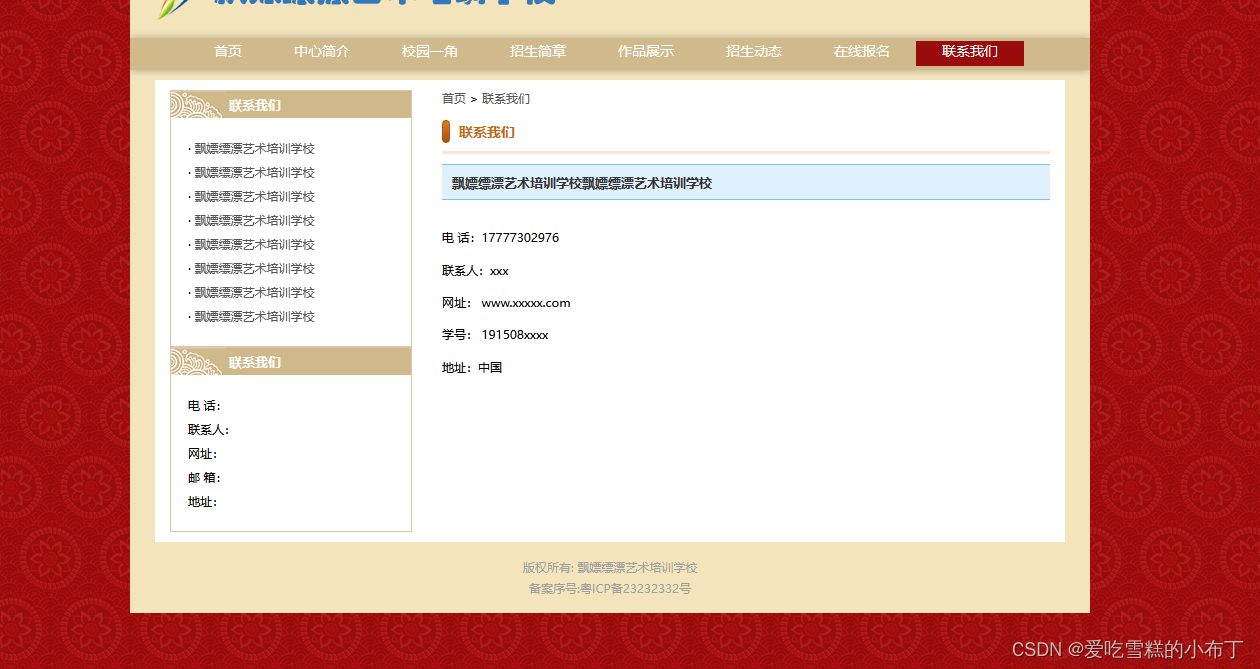Click the 邮 箱: label in the sidebar

coord(204,478)
